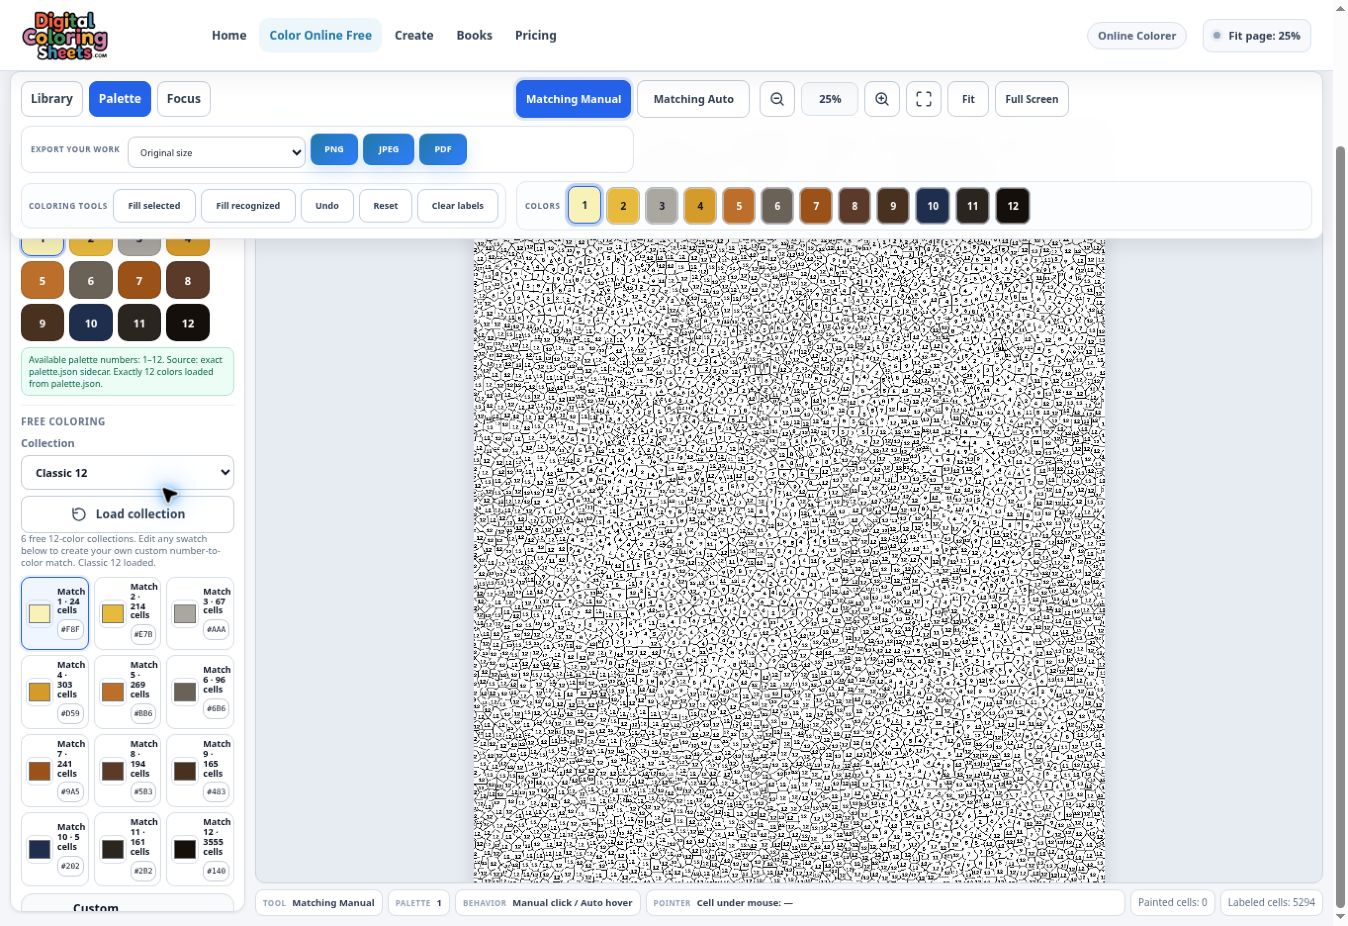Open the Pricing page
The height and width of the screenshot is (926, 1348).
pos(536,35)
